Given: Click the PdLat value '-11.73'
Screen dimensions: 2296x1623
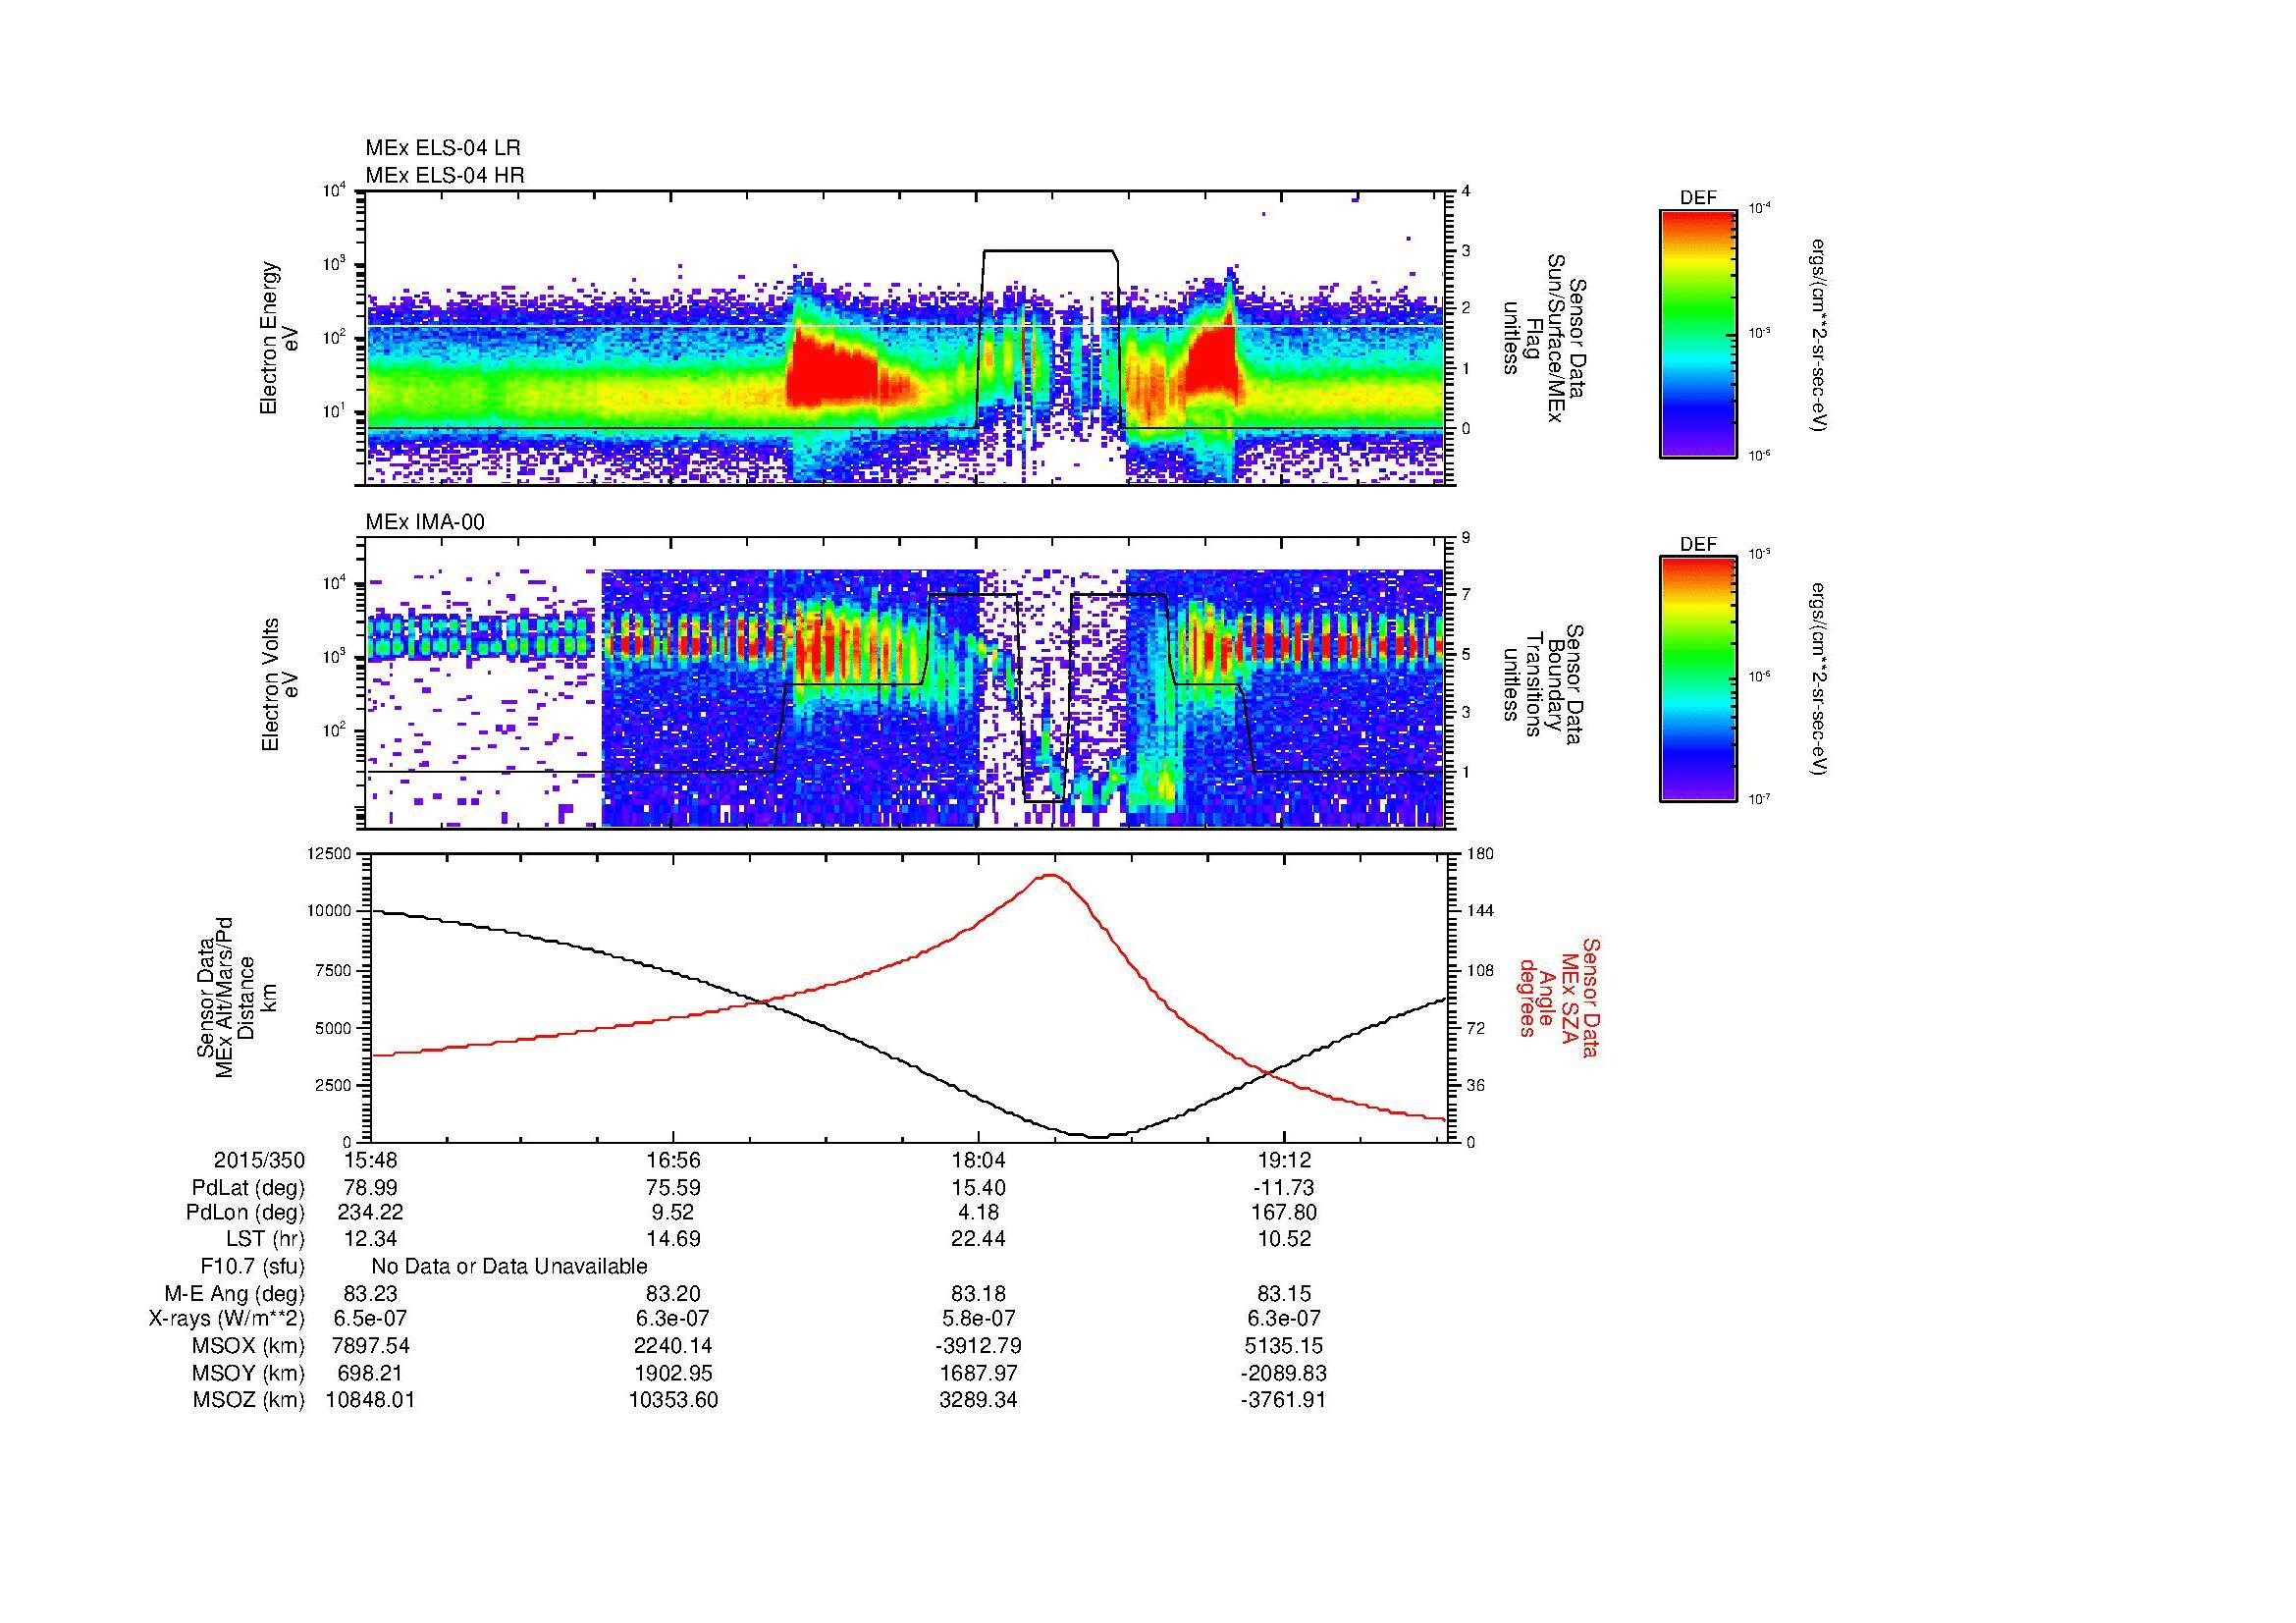Looking at the screenshot, I should 1282,1188.
